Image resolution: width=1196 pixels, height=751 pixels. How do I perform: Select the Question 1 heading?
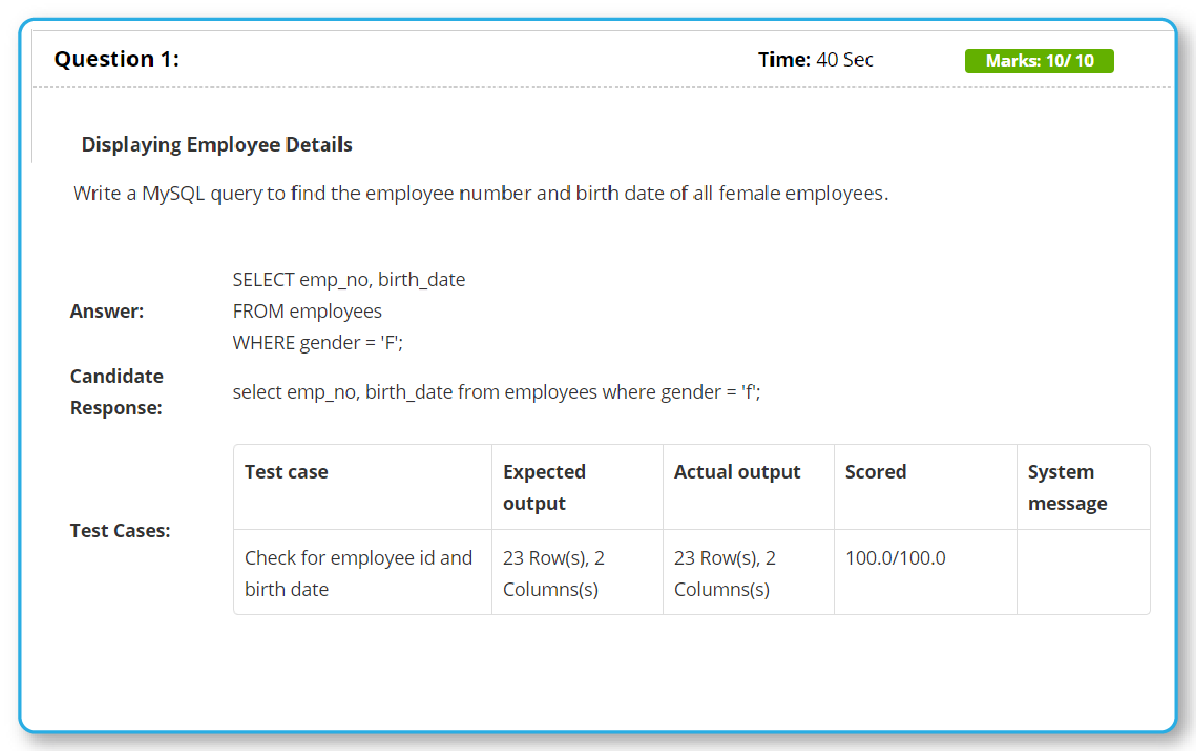tap(116, 59)
